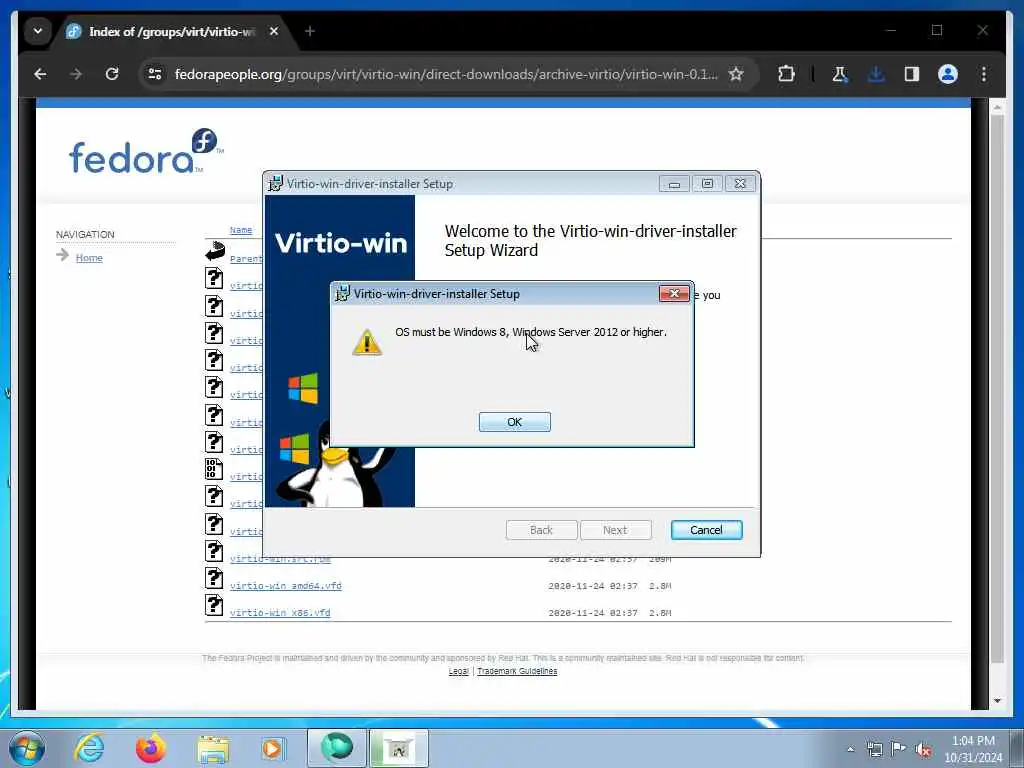
Task: Show Chrome downloads
Action: 876,74
